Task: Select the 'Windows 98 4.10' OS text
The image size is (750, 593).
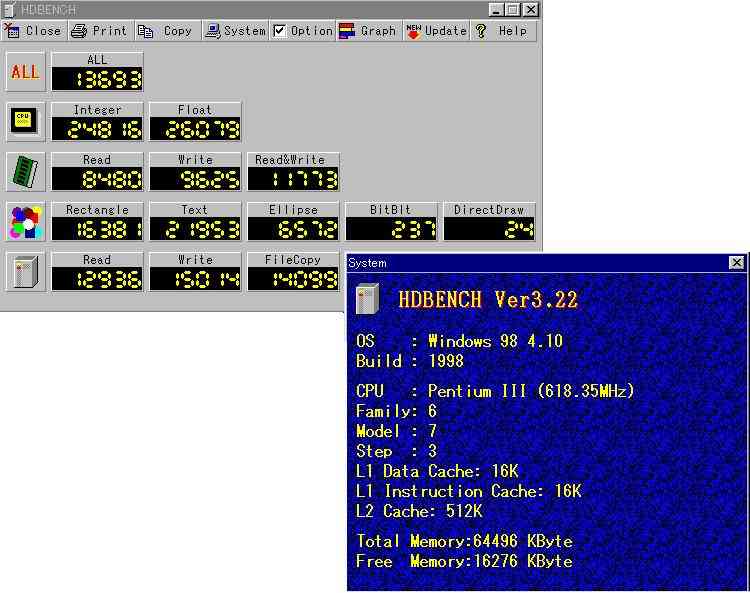Action: tap(496, 341)
